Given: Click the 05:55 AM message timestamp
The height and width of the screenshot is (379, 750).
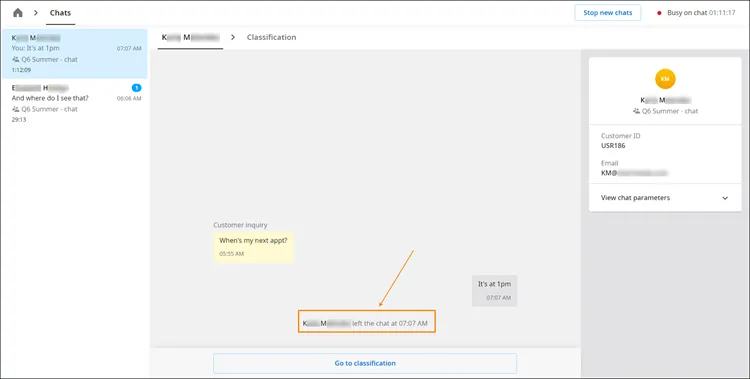Looking at the screenshot, I should point(232,254).
